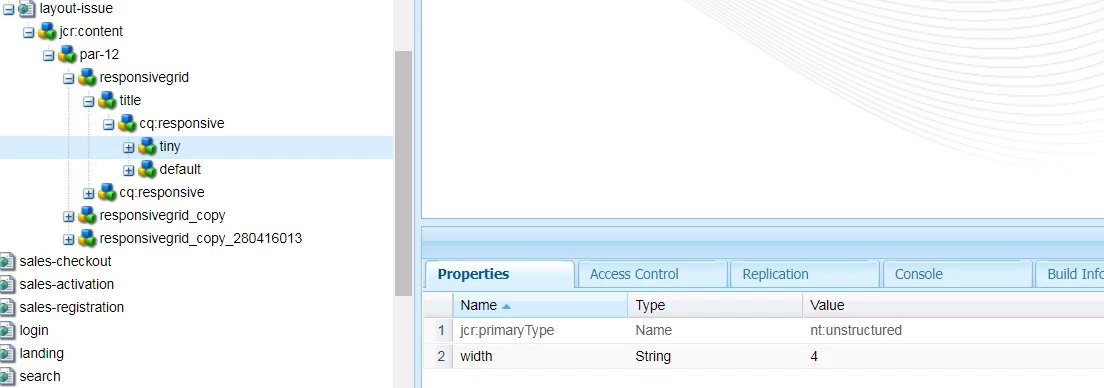Click the title node icon
1104x388 pixels.
coord(106,100)
